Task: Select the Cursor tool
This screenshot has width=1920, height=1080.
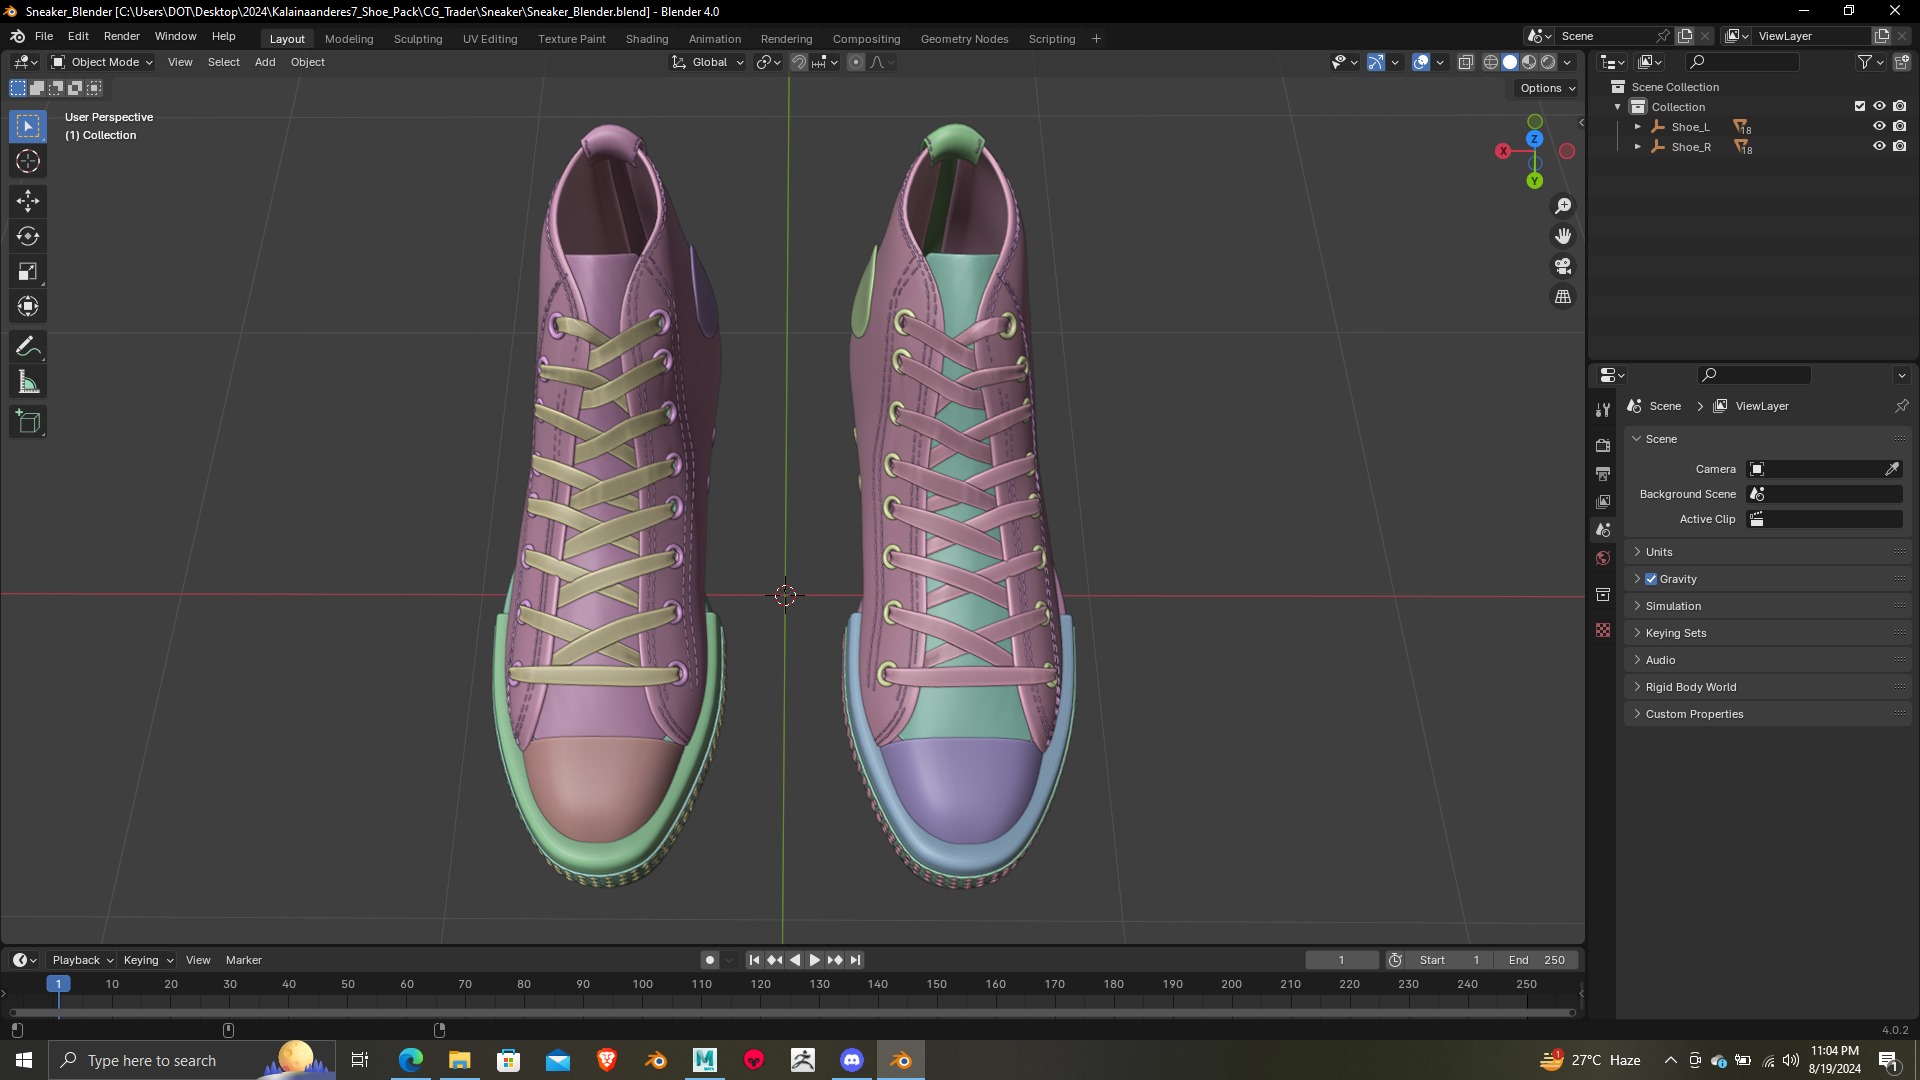Action: click(x=28, y=161)
